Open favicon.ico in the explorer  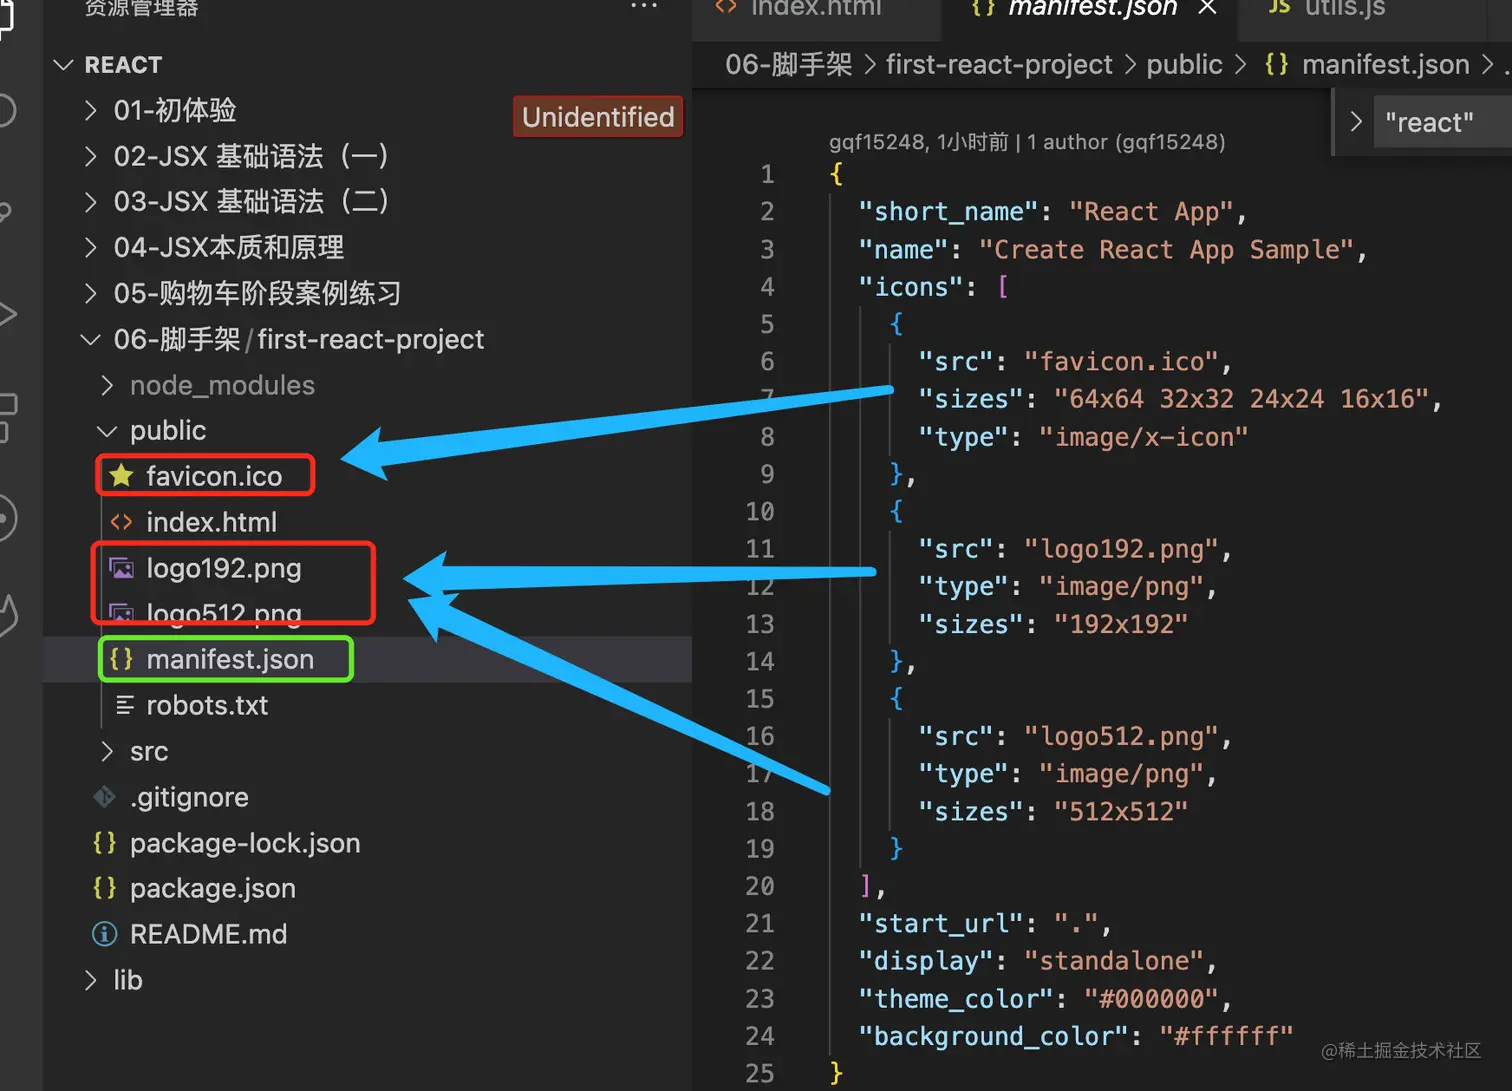point(214,476)
